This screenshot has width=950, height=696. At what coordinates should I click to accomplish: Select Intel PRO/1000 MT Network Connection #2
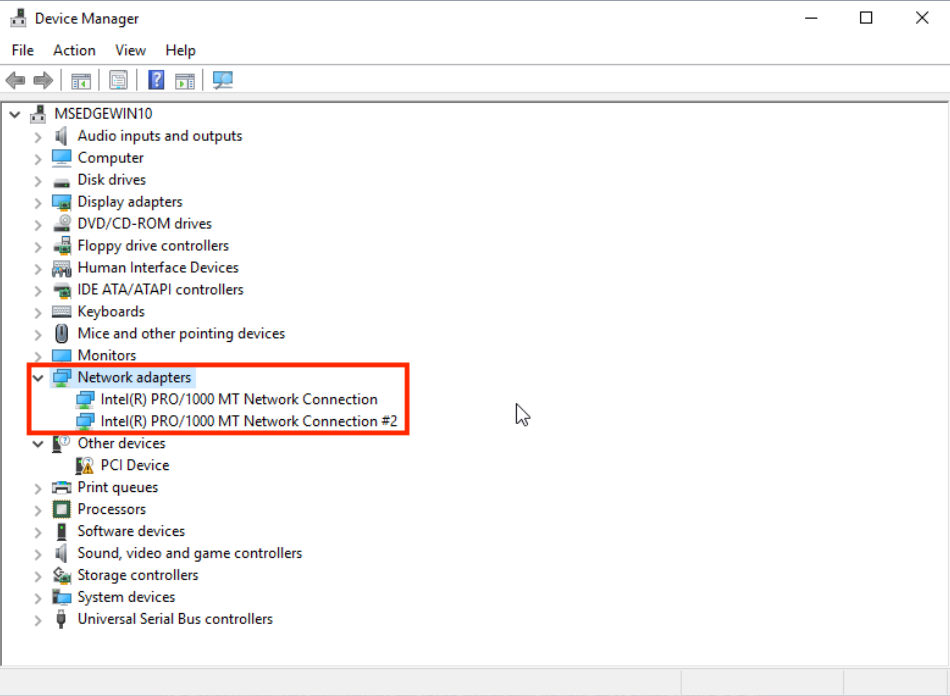[248, 421]
